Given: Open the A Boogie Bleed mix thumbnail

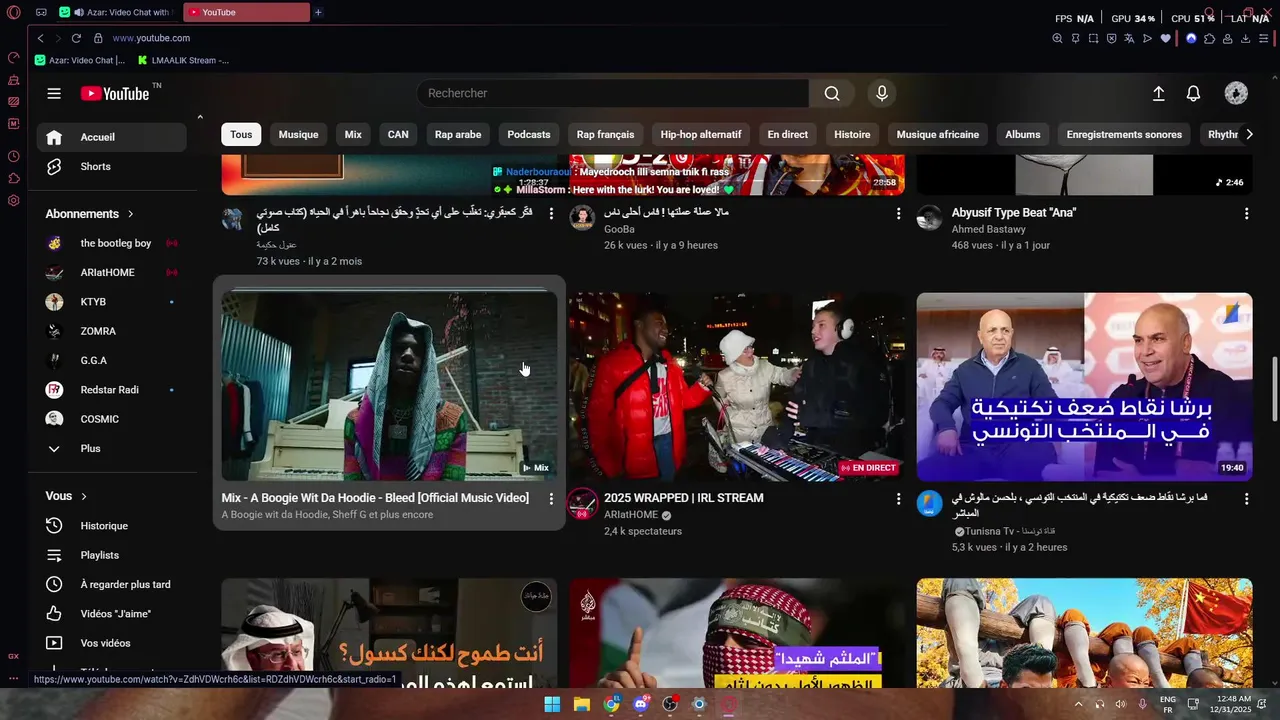Looking at the screenshot, I should pyautogui.click(x=389, y=386).
